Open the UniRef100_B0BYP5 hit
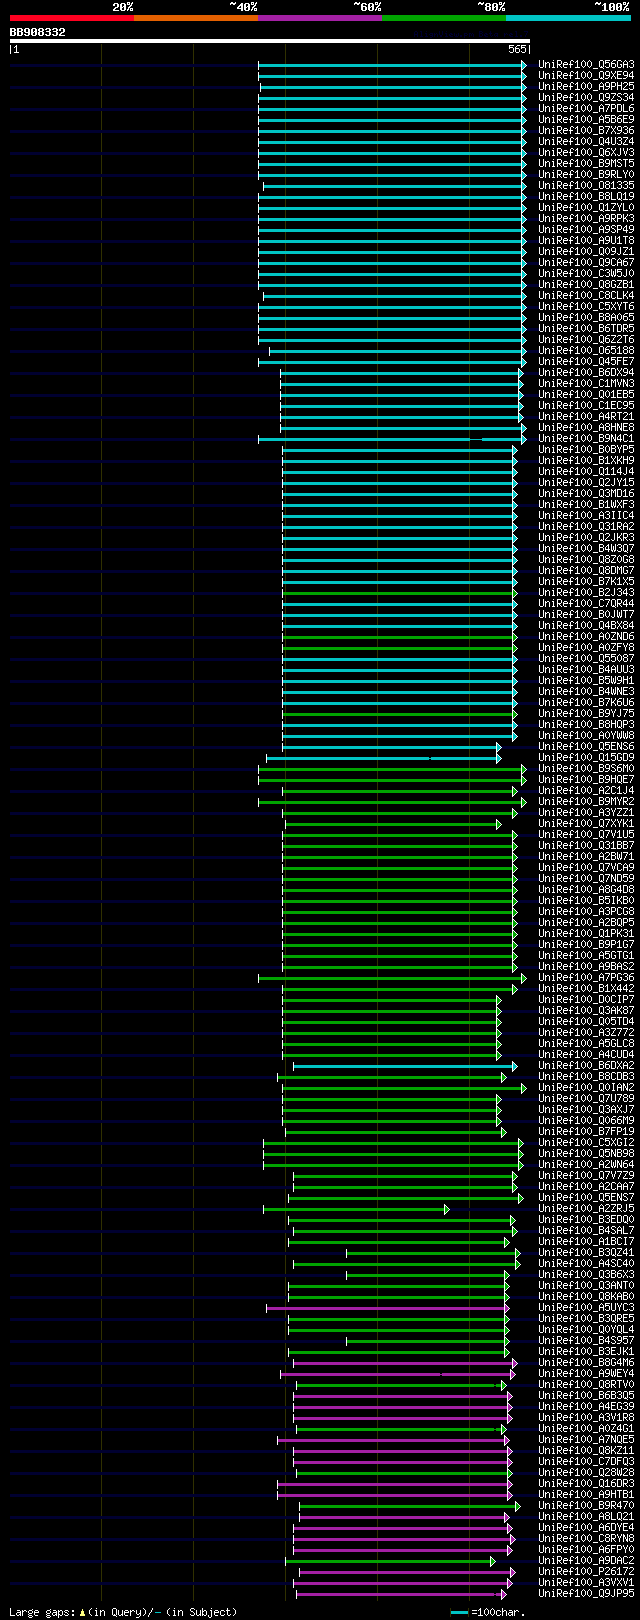Viewport: 640px width, 1620px height. pos(586,449)
